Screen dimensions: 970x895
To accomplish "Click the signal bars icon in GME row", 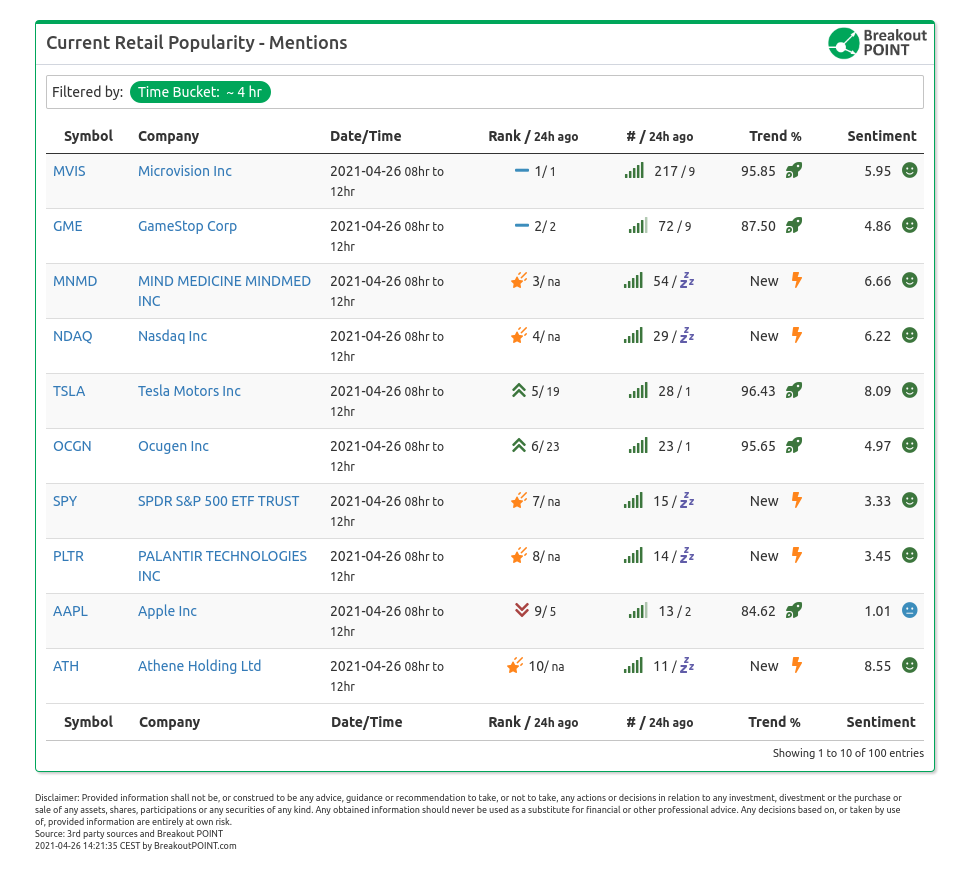I will [637, 226].
